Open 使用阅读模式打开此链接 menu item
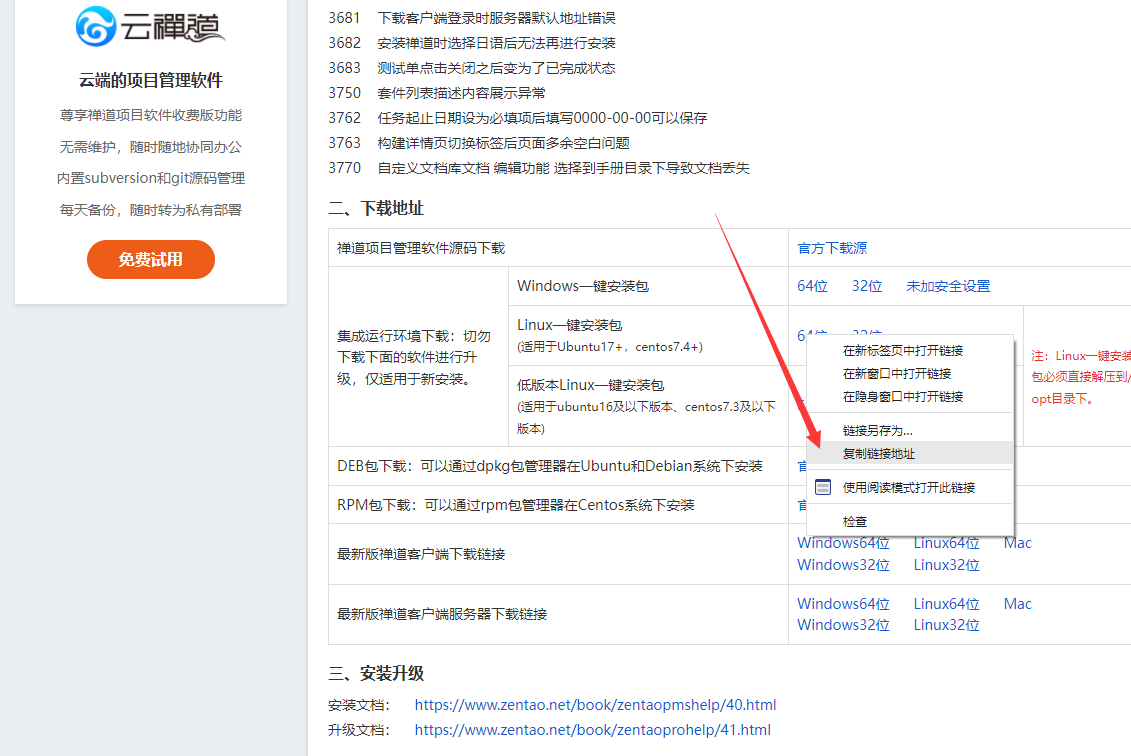This screenshot has width=1131, height=756. tap(908, 488)
